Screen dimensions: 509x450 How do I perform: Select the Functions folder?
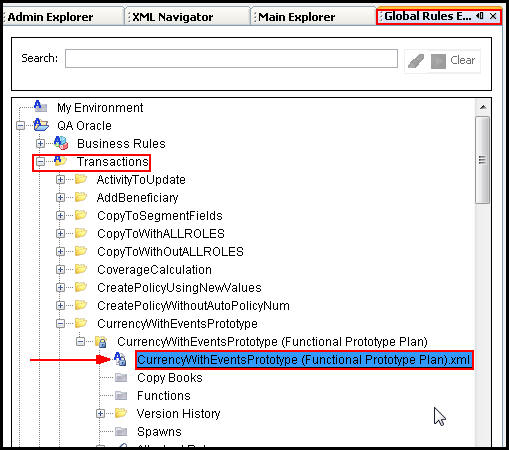[164, 396]
